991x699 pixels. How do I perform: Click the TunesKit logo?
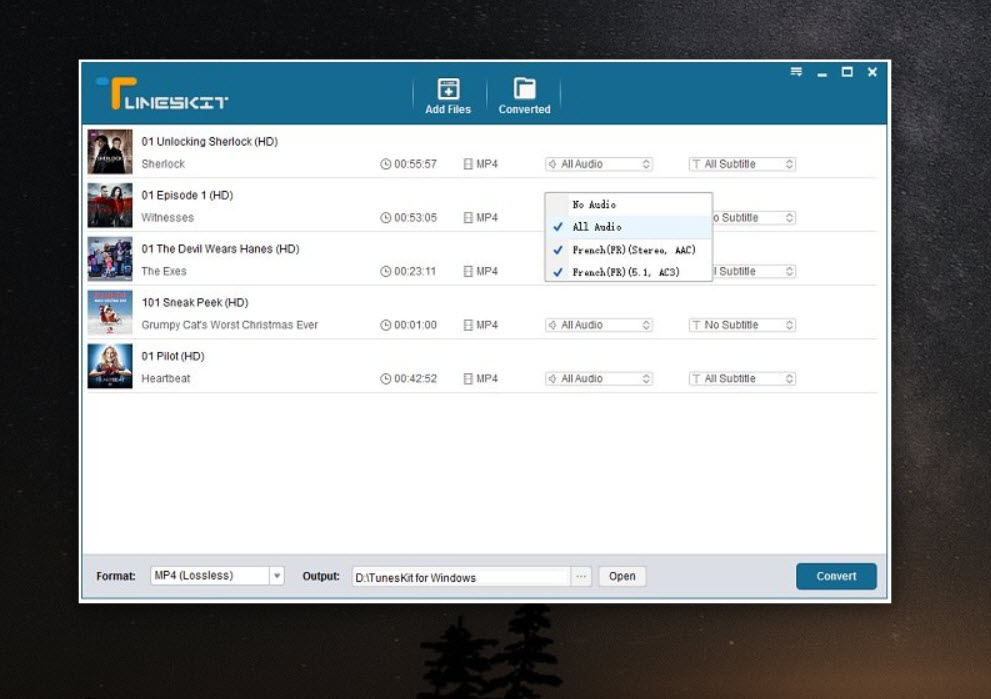(x=162, y=94)
